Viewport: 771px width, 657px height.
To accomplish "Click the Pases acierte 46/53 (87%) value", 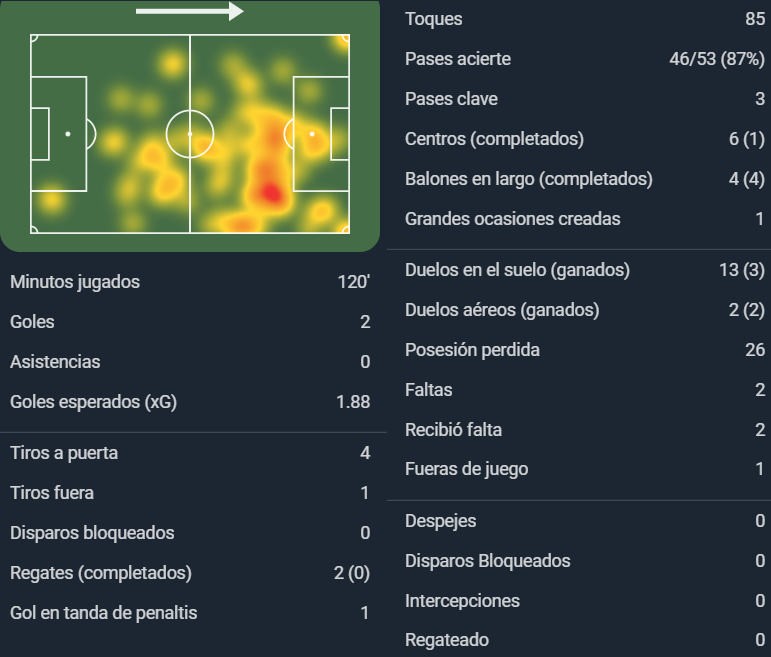I will pos(717,59).
